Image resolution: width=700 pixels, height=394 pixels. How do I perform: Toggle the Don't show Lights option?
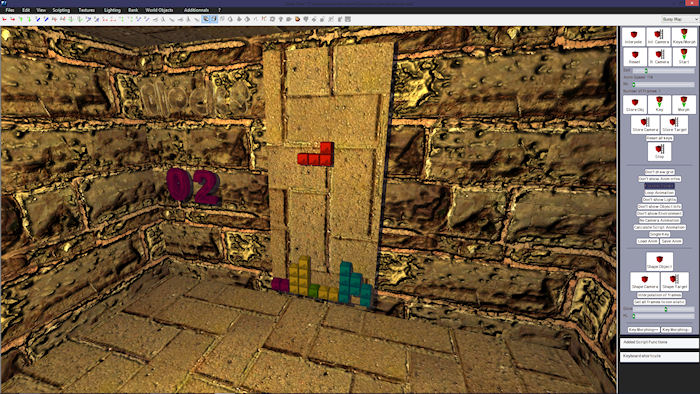click(659, 199)
